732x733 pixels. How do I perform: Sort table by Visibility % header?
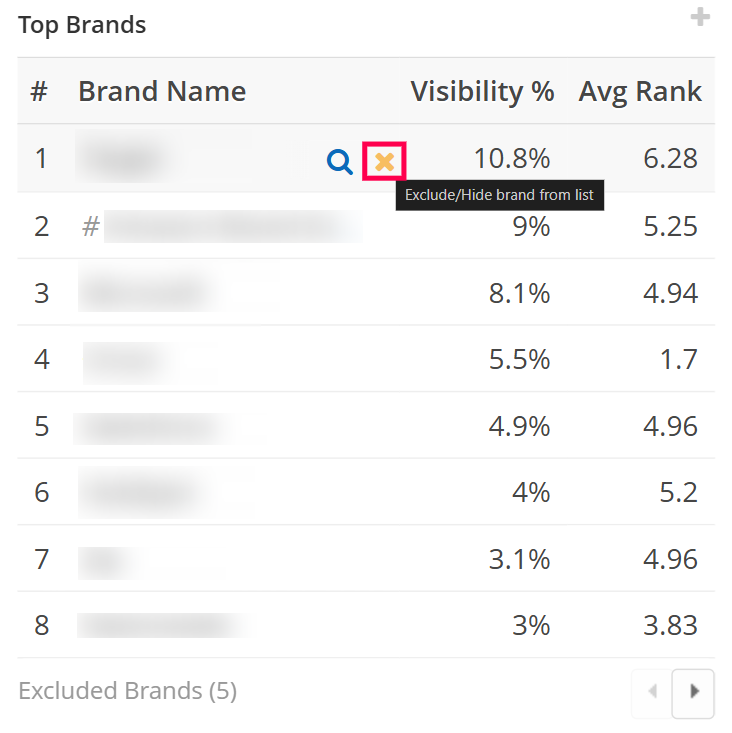[x=482, y=92]
